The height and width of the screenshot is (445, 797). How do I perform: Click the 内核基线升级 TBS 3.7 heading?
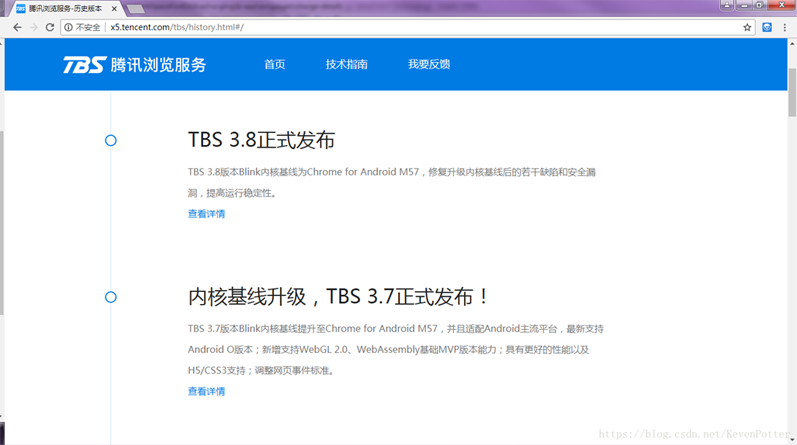[338, 296]
